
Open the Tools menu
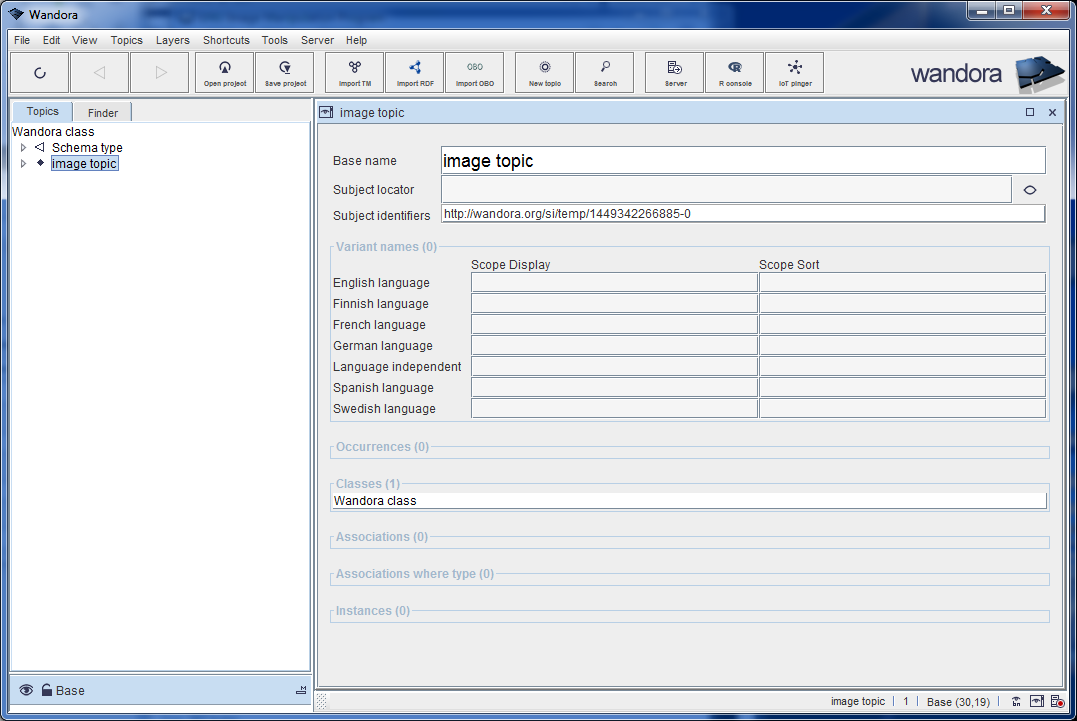coord(274,40)
